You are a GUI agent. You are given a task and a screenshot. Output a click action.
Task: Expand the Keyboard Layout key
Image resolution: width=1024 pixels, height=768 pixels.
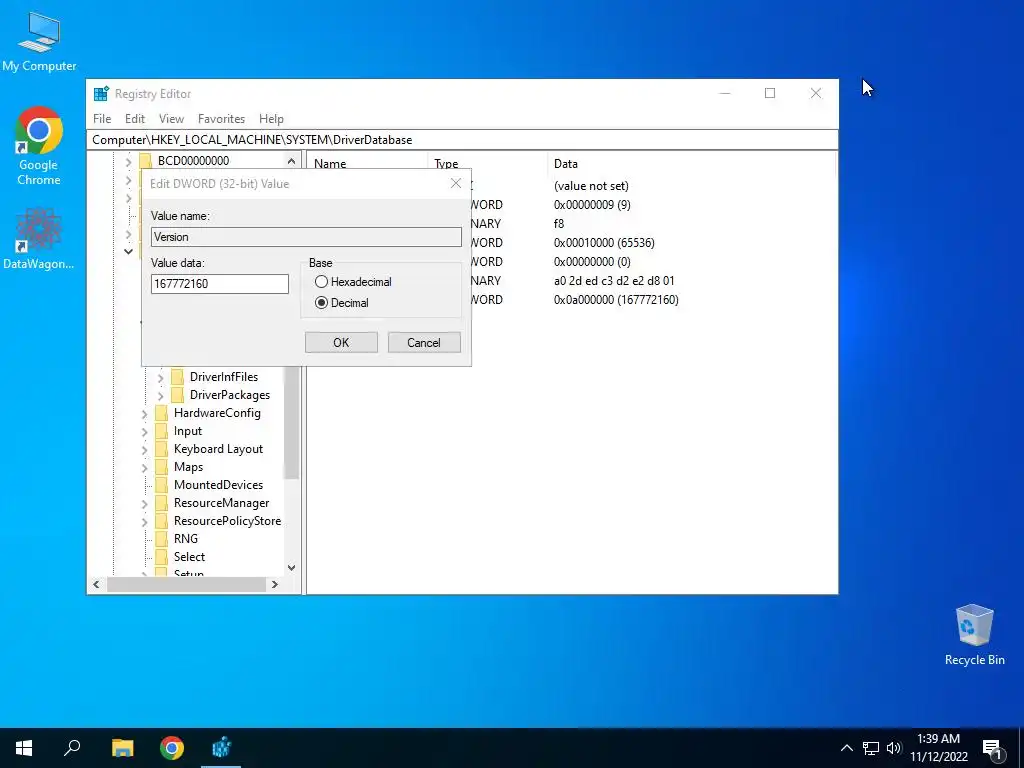(x=144, y=449)
